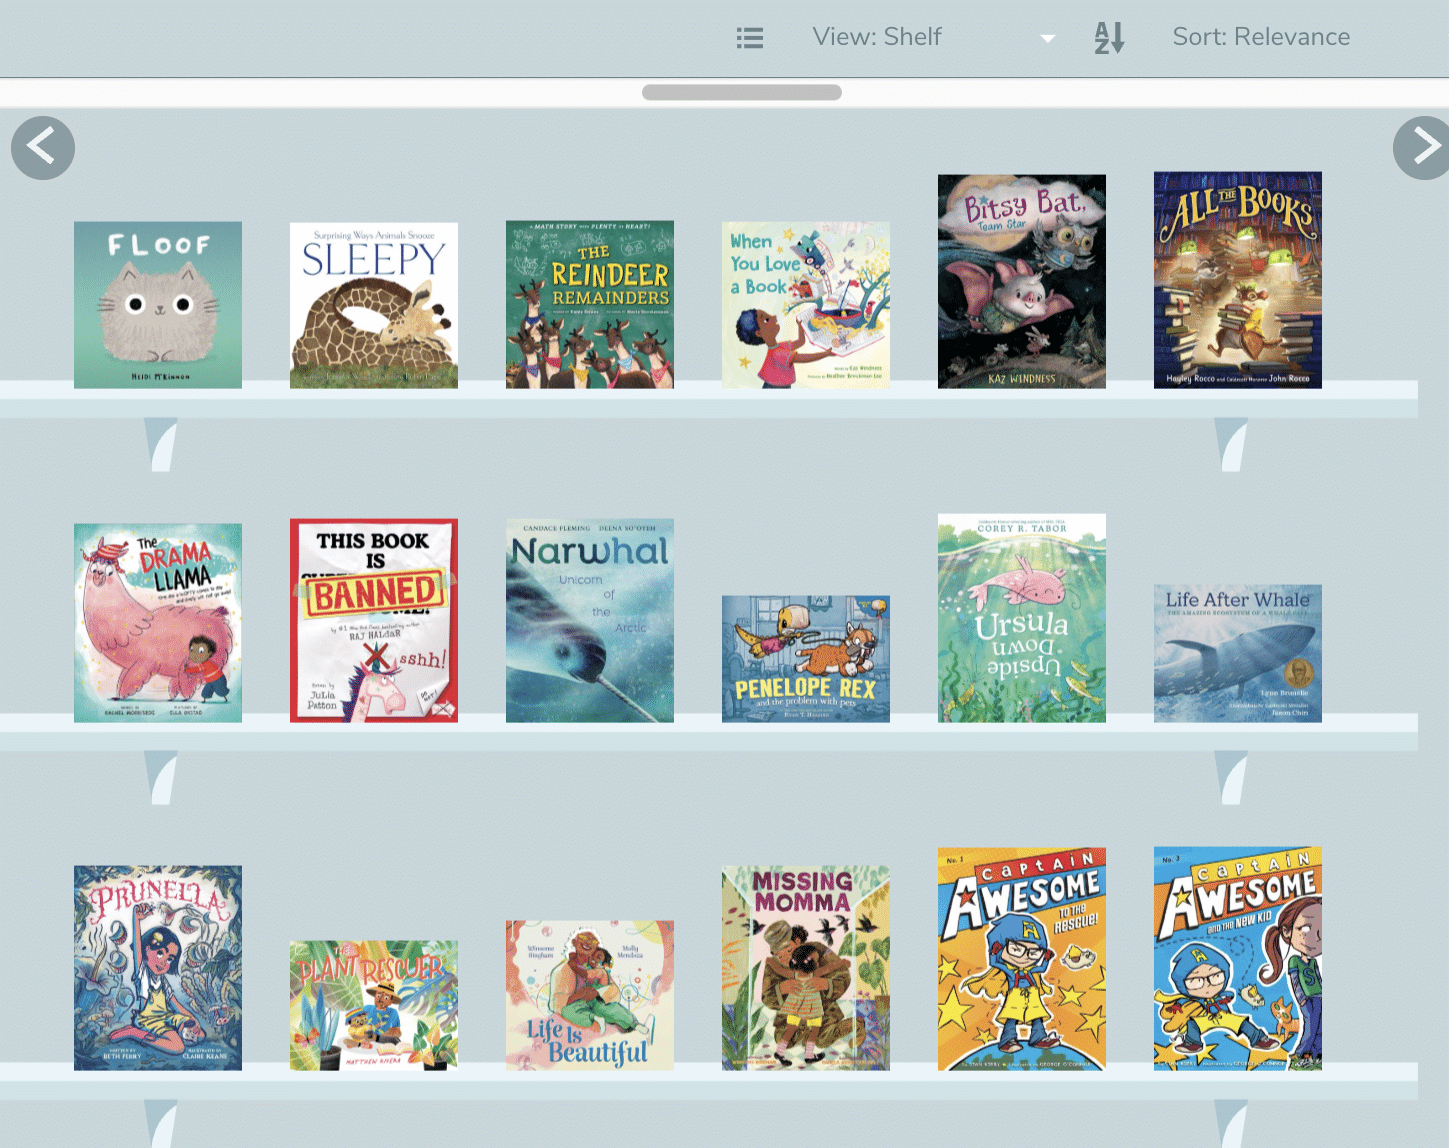
Task: Open the Life After Whale book
Action: (1238, 653)
